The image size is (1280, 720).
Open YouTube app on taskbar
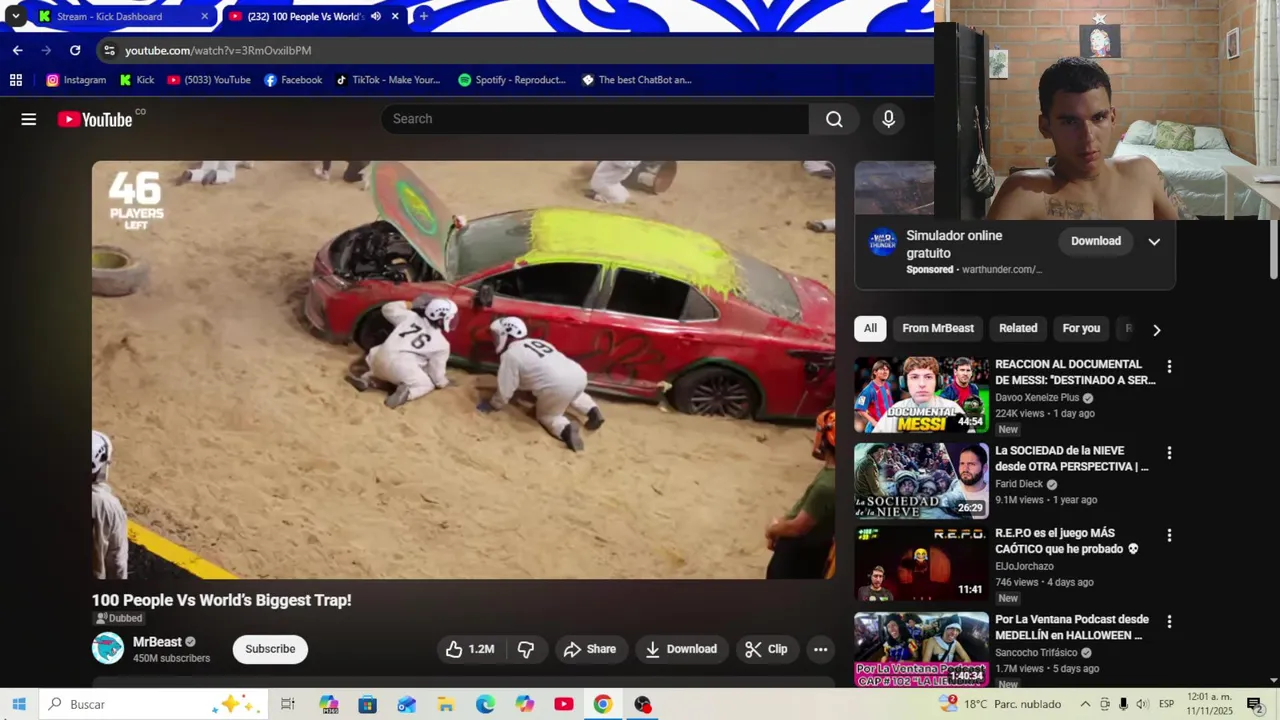click(564, 704)
